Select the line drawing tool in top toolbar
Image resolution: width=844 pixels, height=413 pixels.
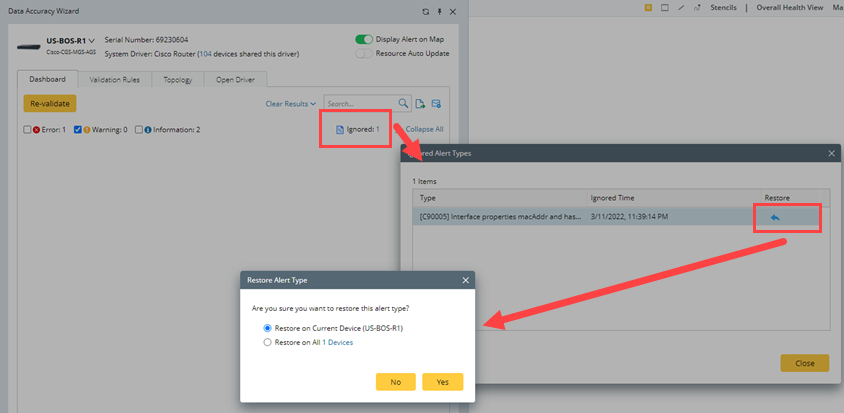point(681,7)
